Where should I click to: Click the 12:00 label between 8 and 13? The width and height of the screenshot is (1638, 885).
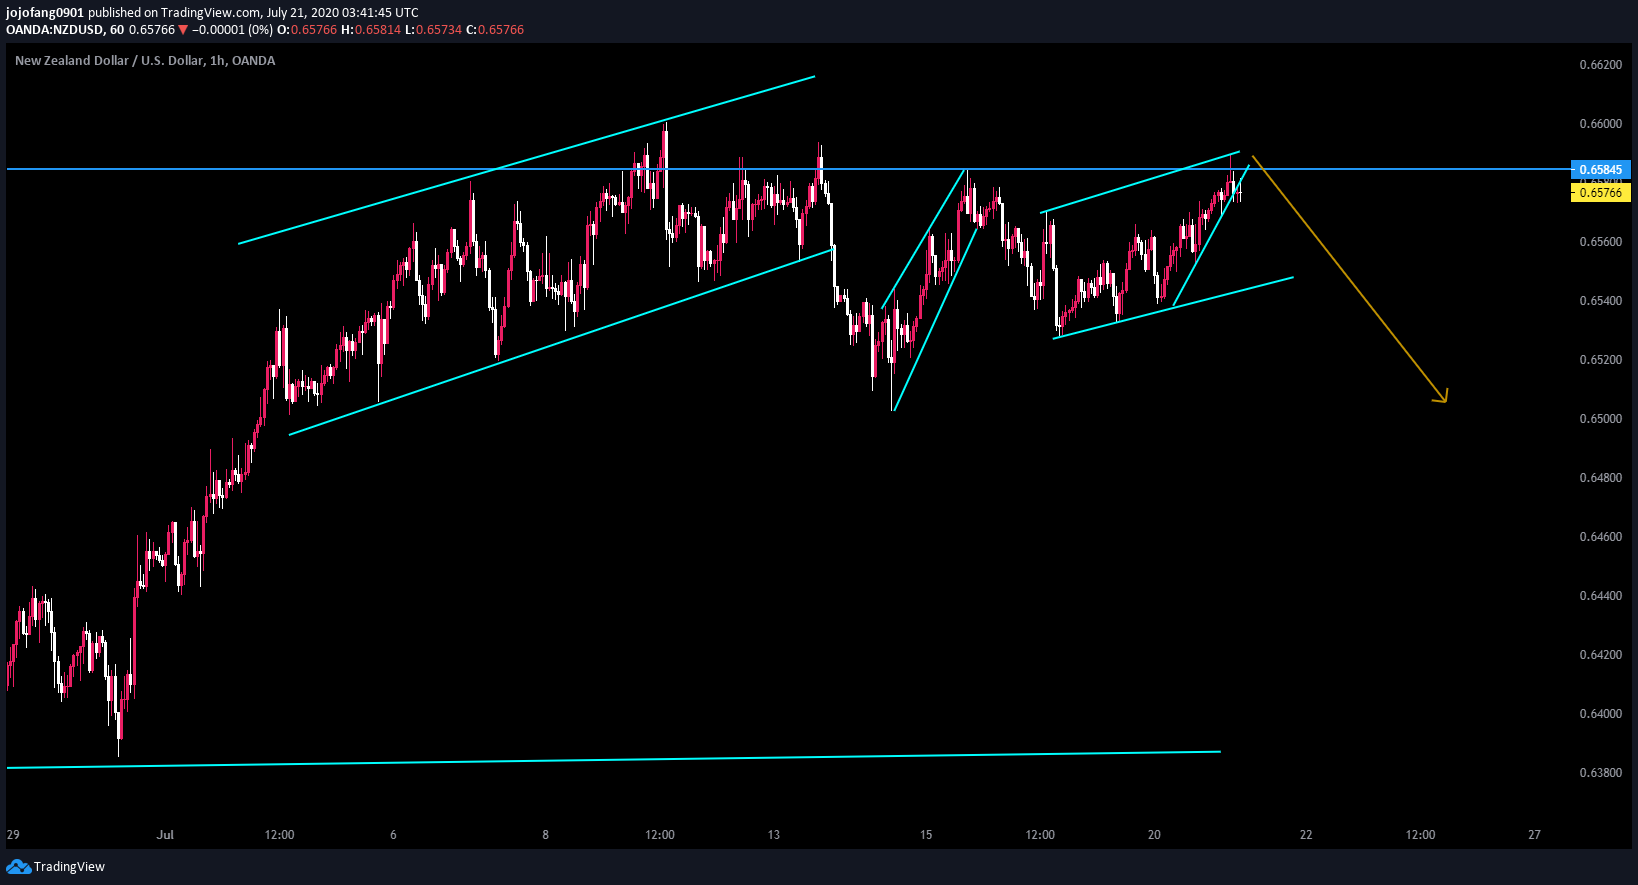[660, 835]
